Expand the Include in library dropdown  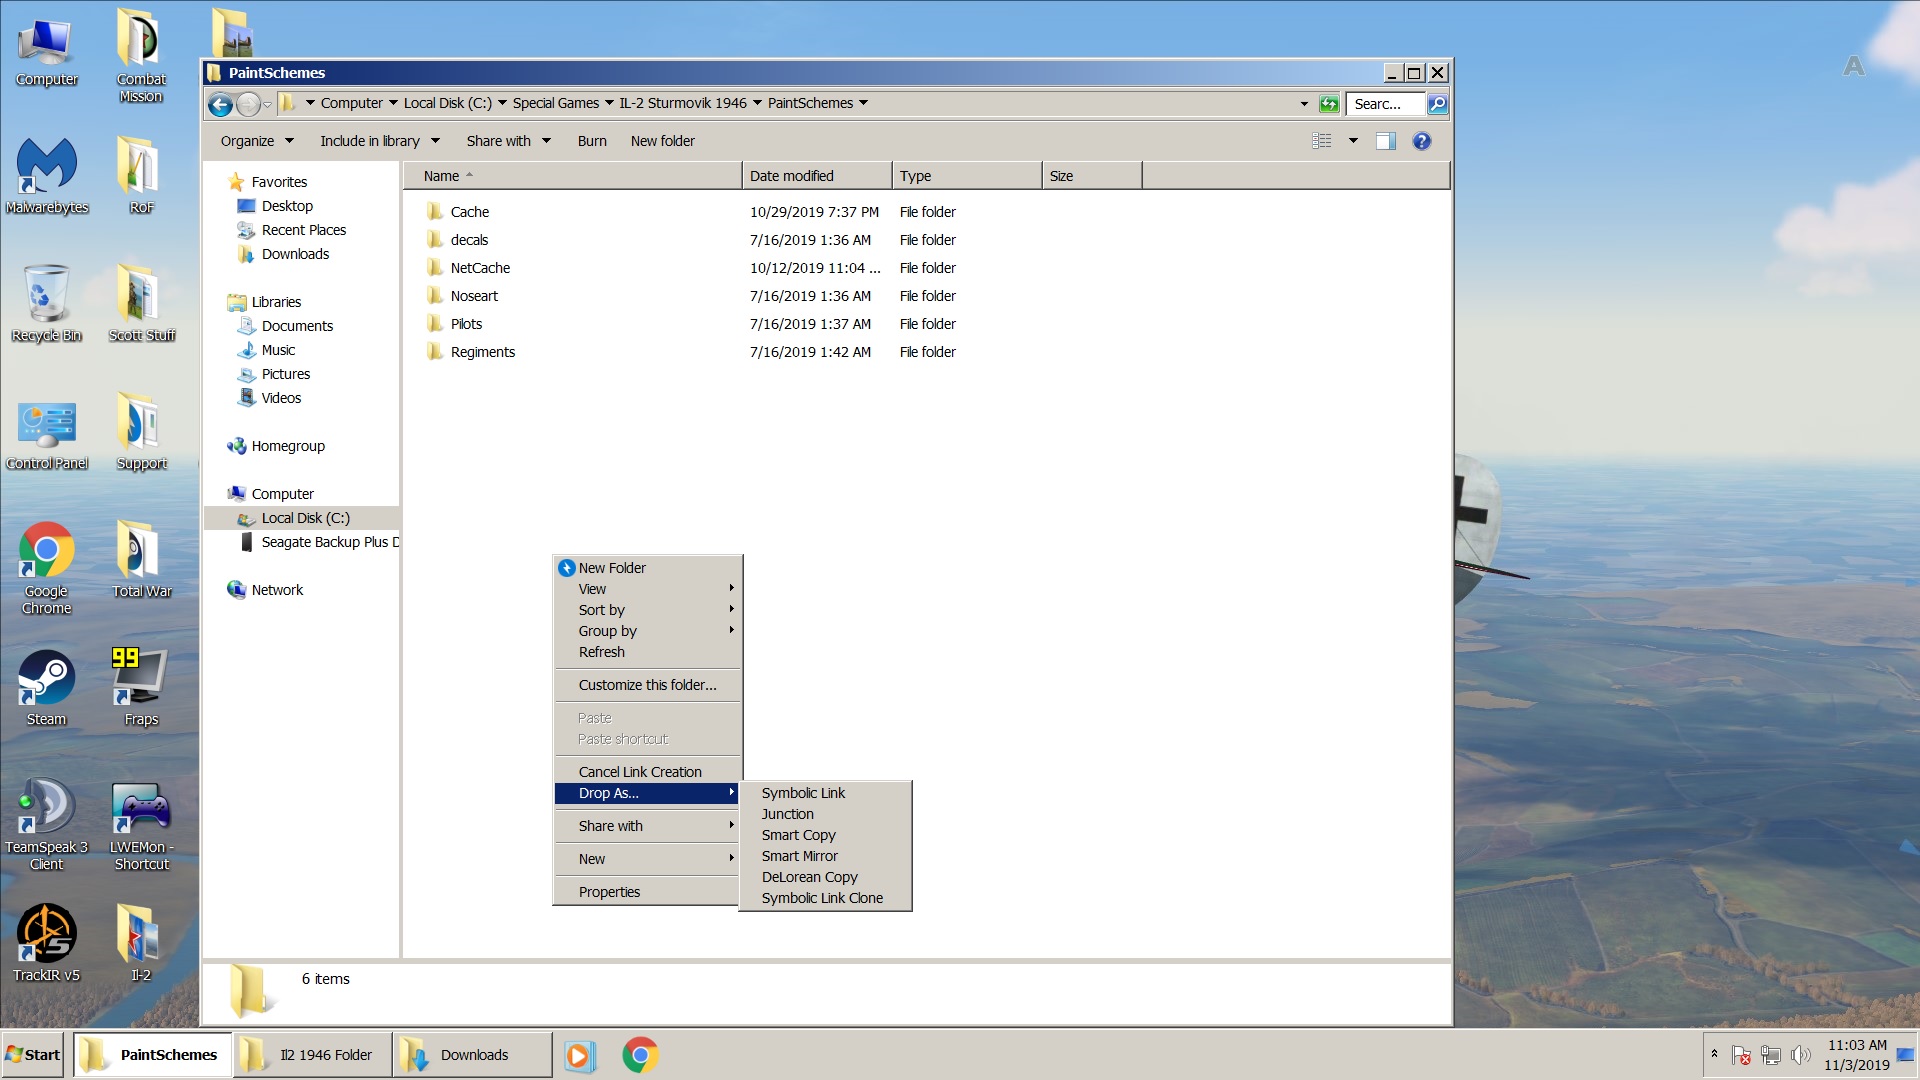click(379, 141)
